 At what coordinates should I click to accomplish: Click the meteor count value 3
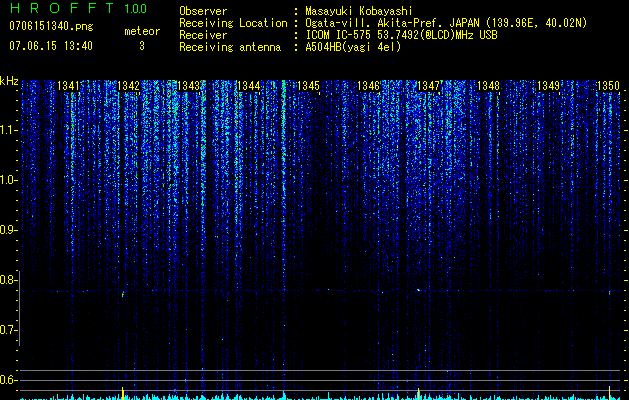142,46
